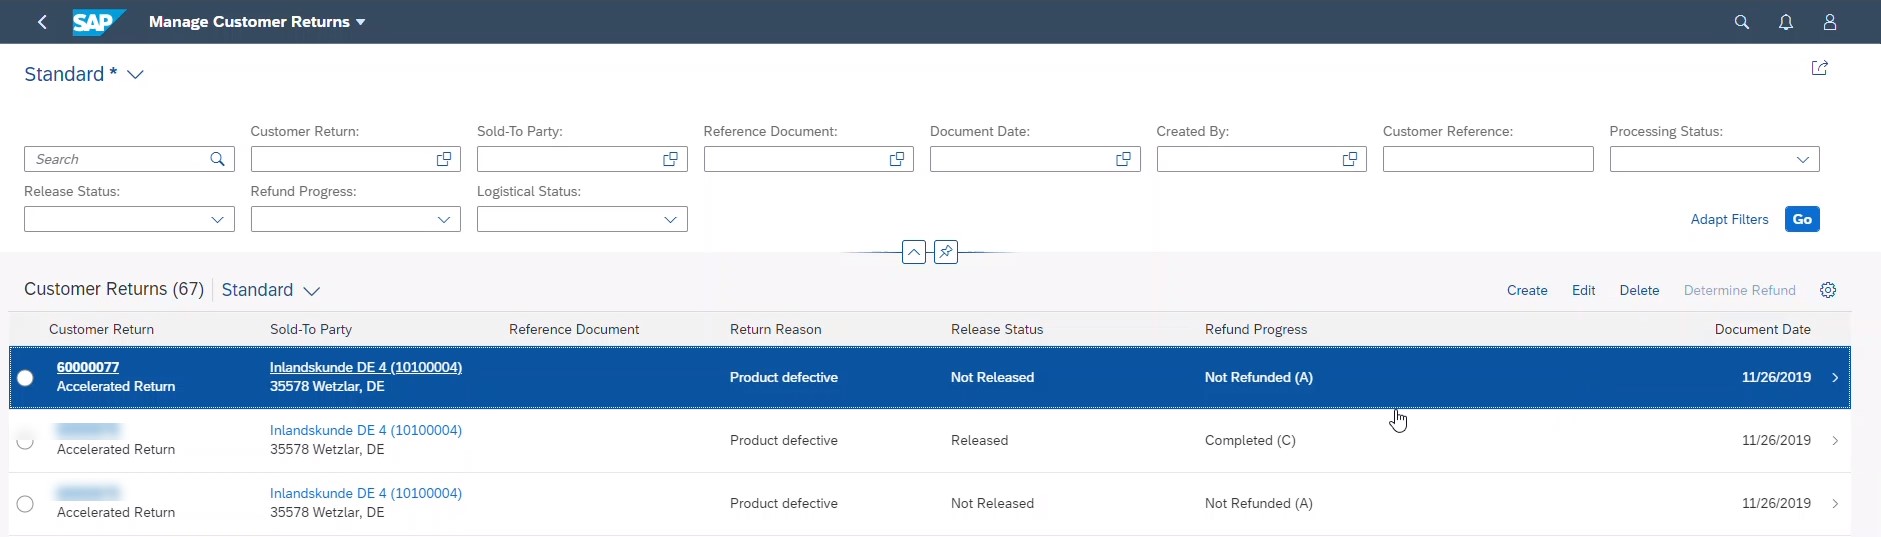Click the Adapt Filters link
Screen dimensions: 1881x537
pyautogui.click(x=1729, y=219)
